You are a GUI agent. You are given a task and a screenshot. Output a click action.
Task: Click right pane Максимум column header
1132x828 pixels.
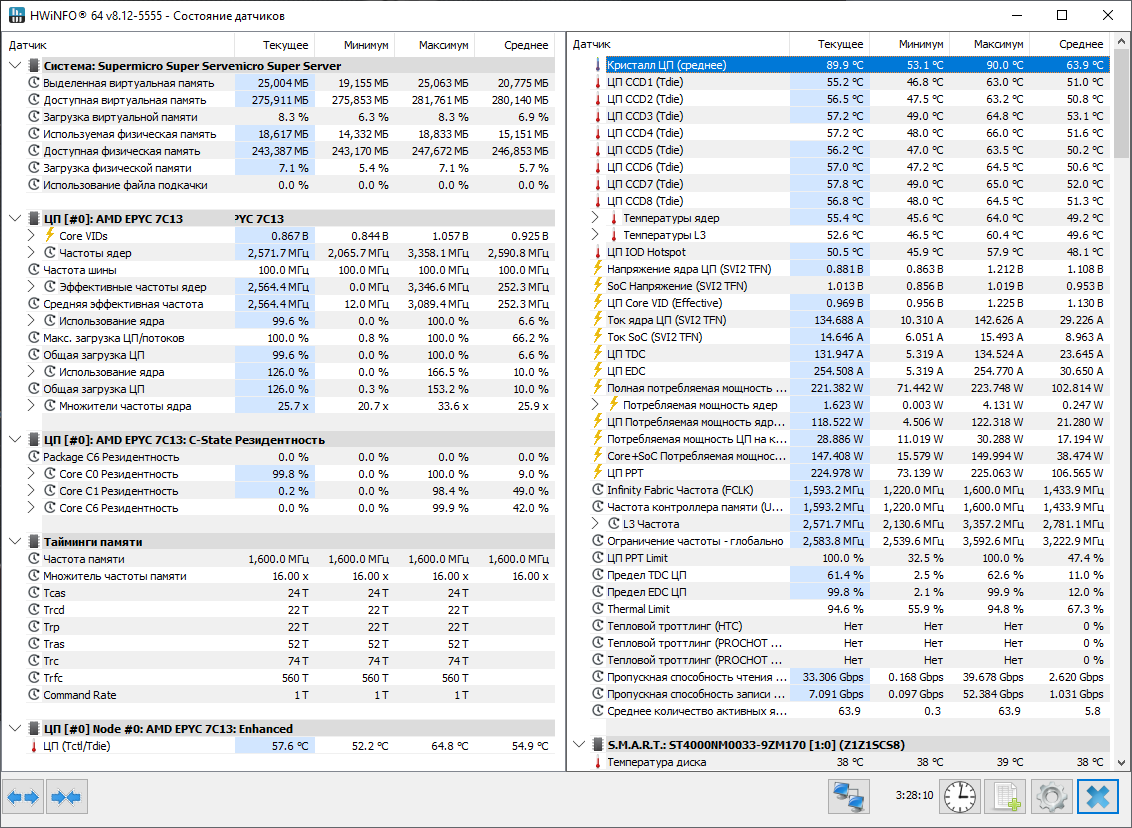coord(989,44)
